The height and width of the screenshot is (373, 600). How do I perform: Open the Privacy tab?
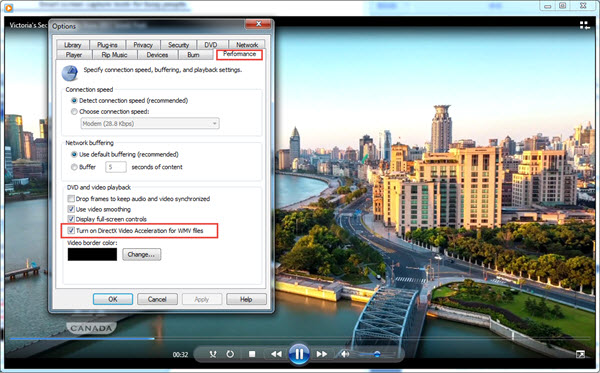(143, 45)
